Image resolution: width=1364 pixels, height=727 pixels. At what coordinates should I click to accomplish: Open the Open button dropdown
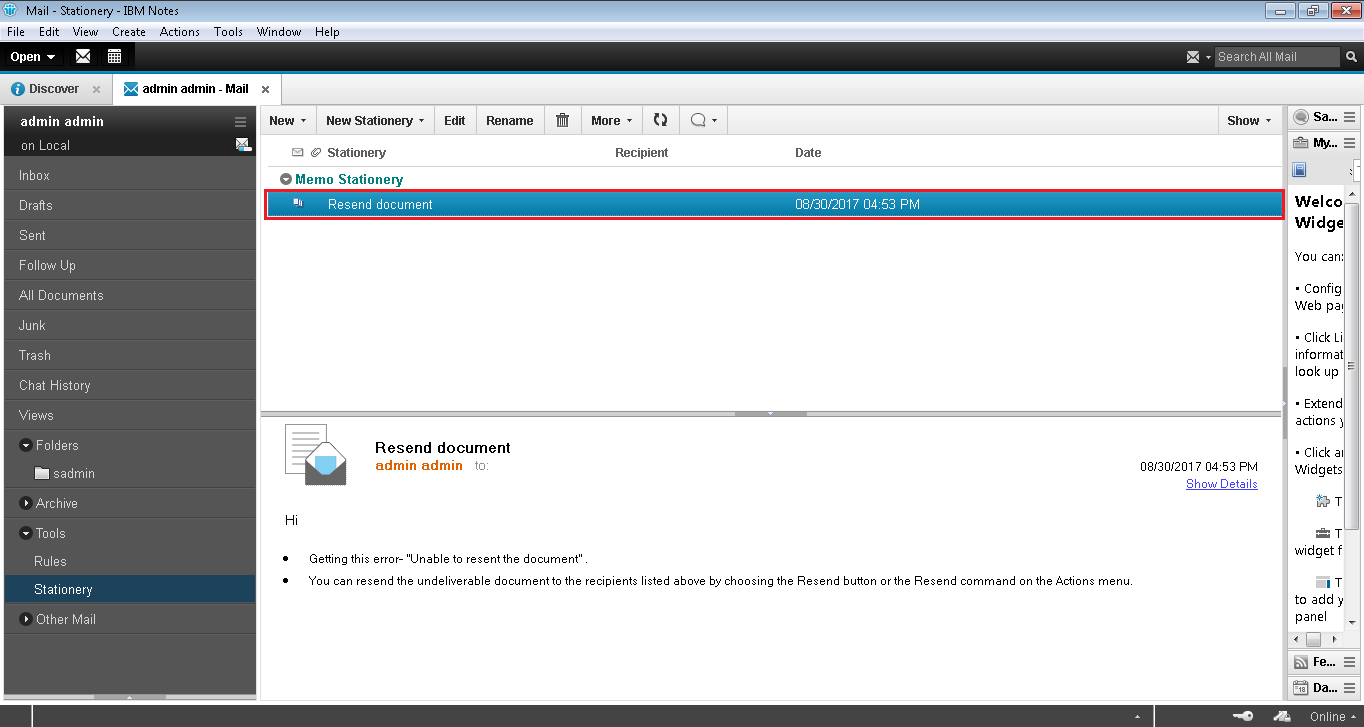point(33,57)
